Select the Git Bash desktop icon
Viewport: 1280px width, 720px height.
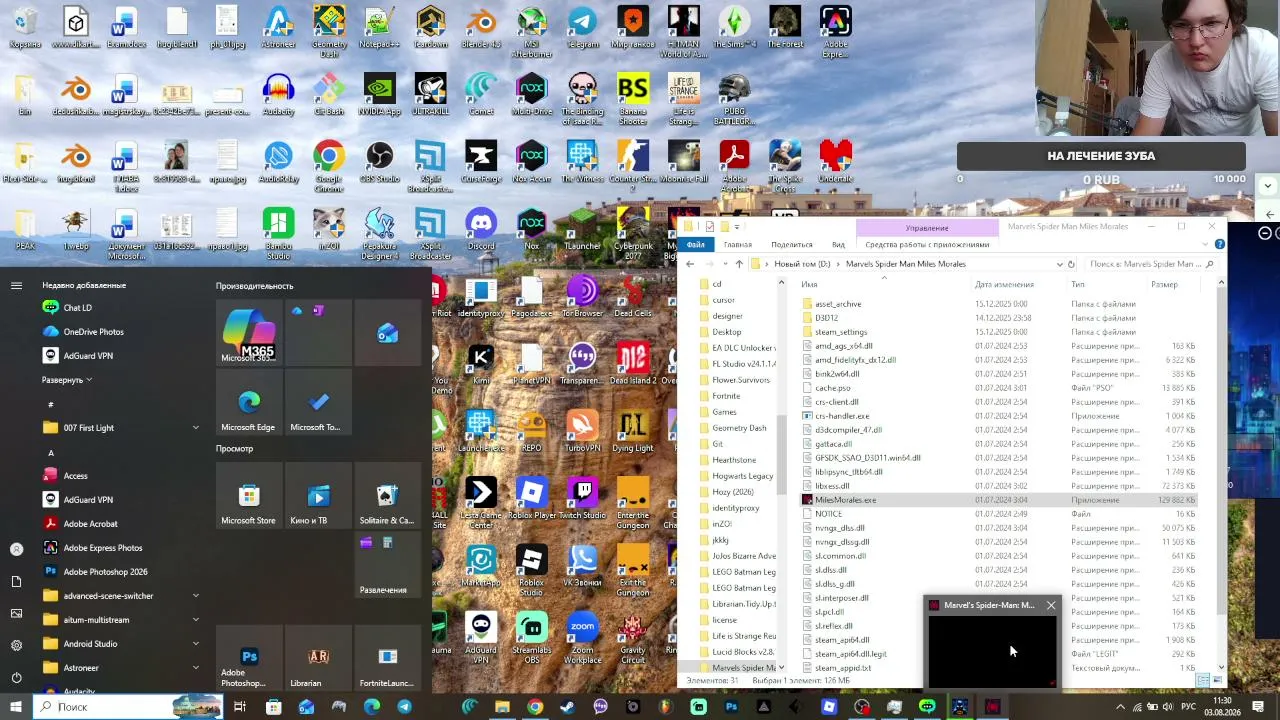329,95
